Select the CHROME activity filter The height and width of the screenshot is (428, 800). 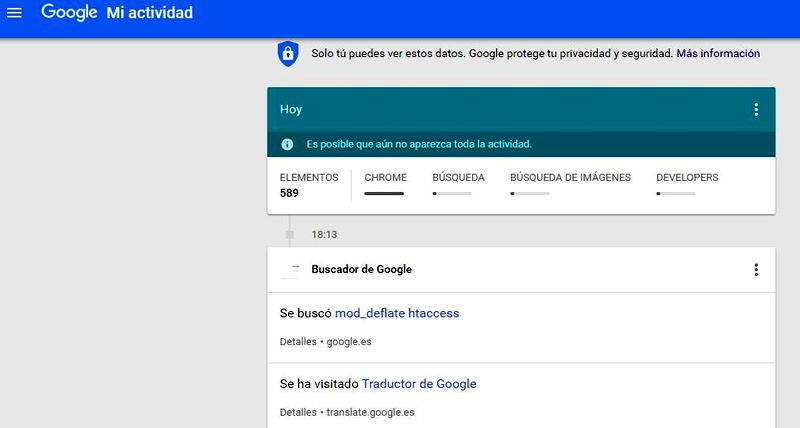385,178
